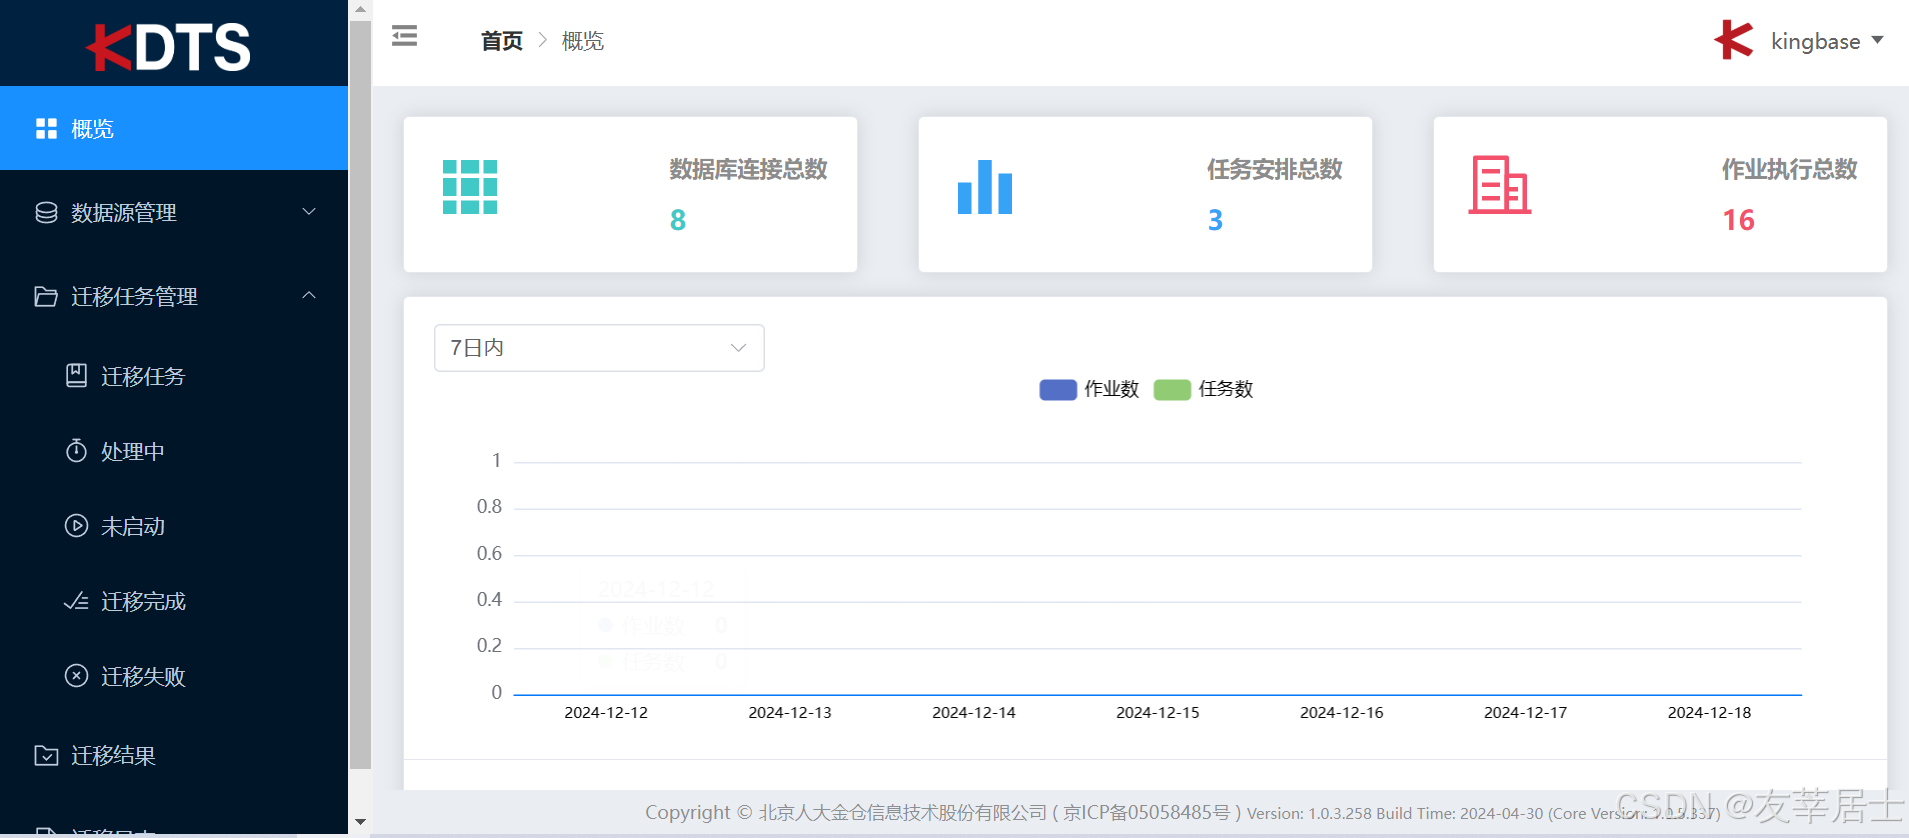Open the 未启动 submenu item
This screenshot has height=838, width=1909.
click(174, 526)
